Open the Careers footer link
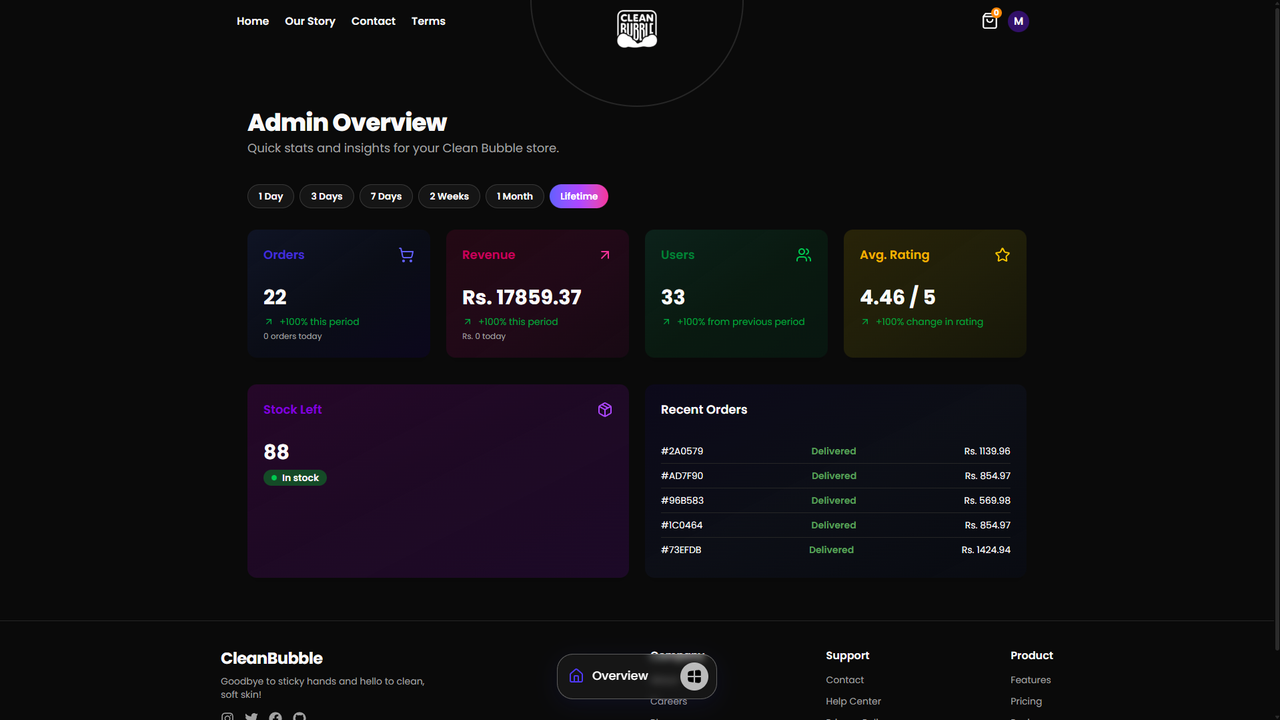1280x720 pixels. [x=668, y=702]
